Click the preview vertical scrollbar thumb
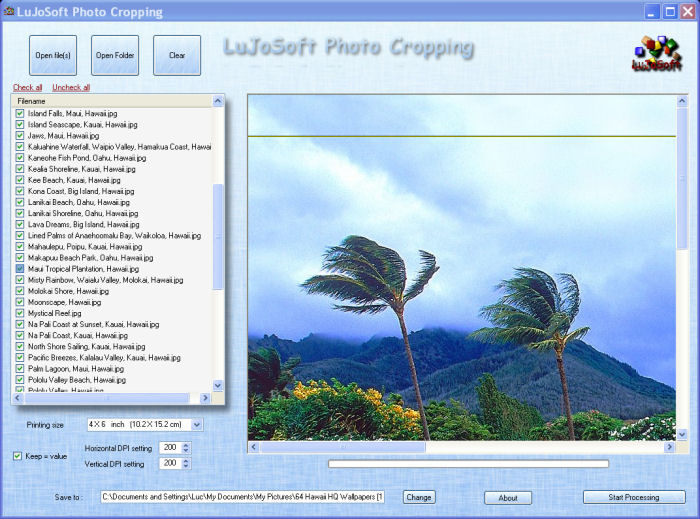This screenshot has height=519, width=700. click(682, 179)
